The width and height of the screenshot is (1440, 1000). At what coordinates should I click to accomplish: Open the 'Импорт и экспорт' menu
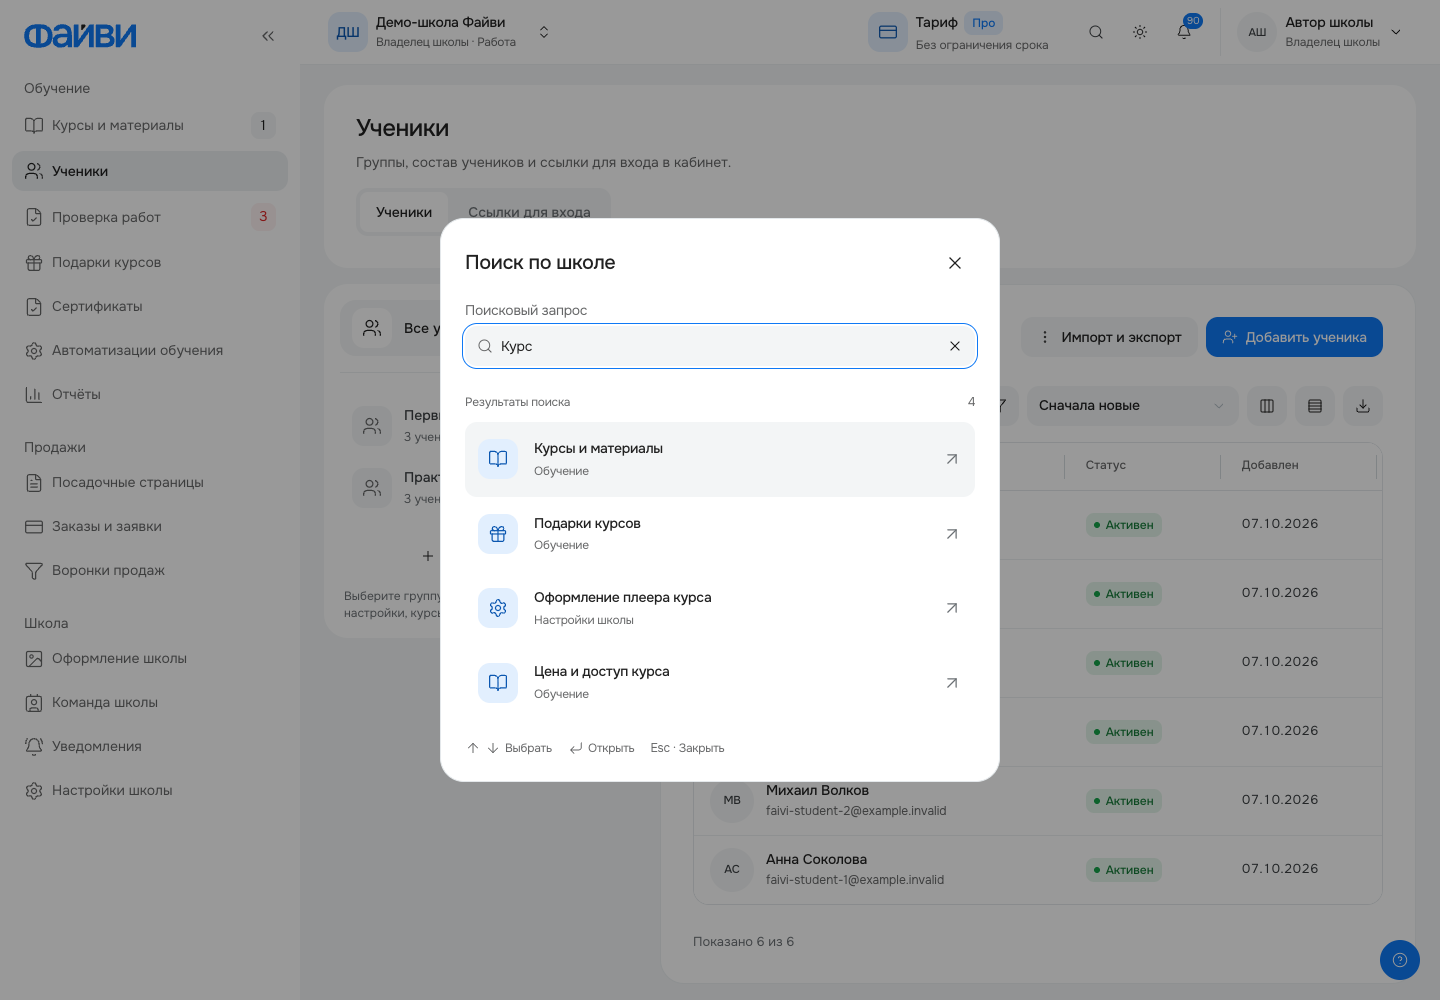(x=1111, y=337)
